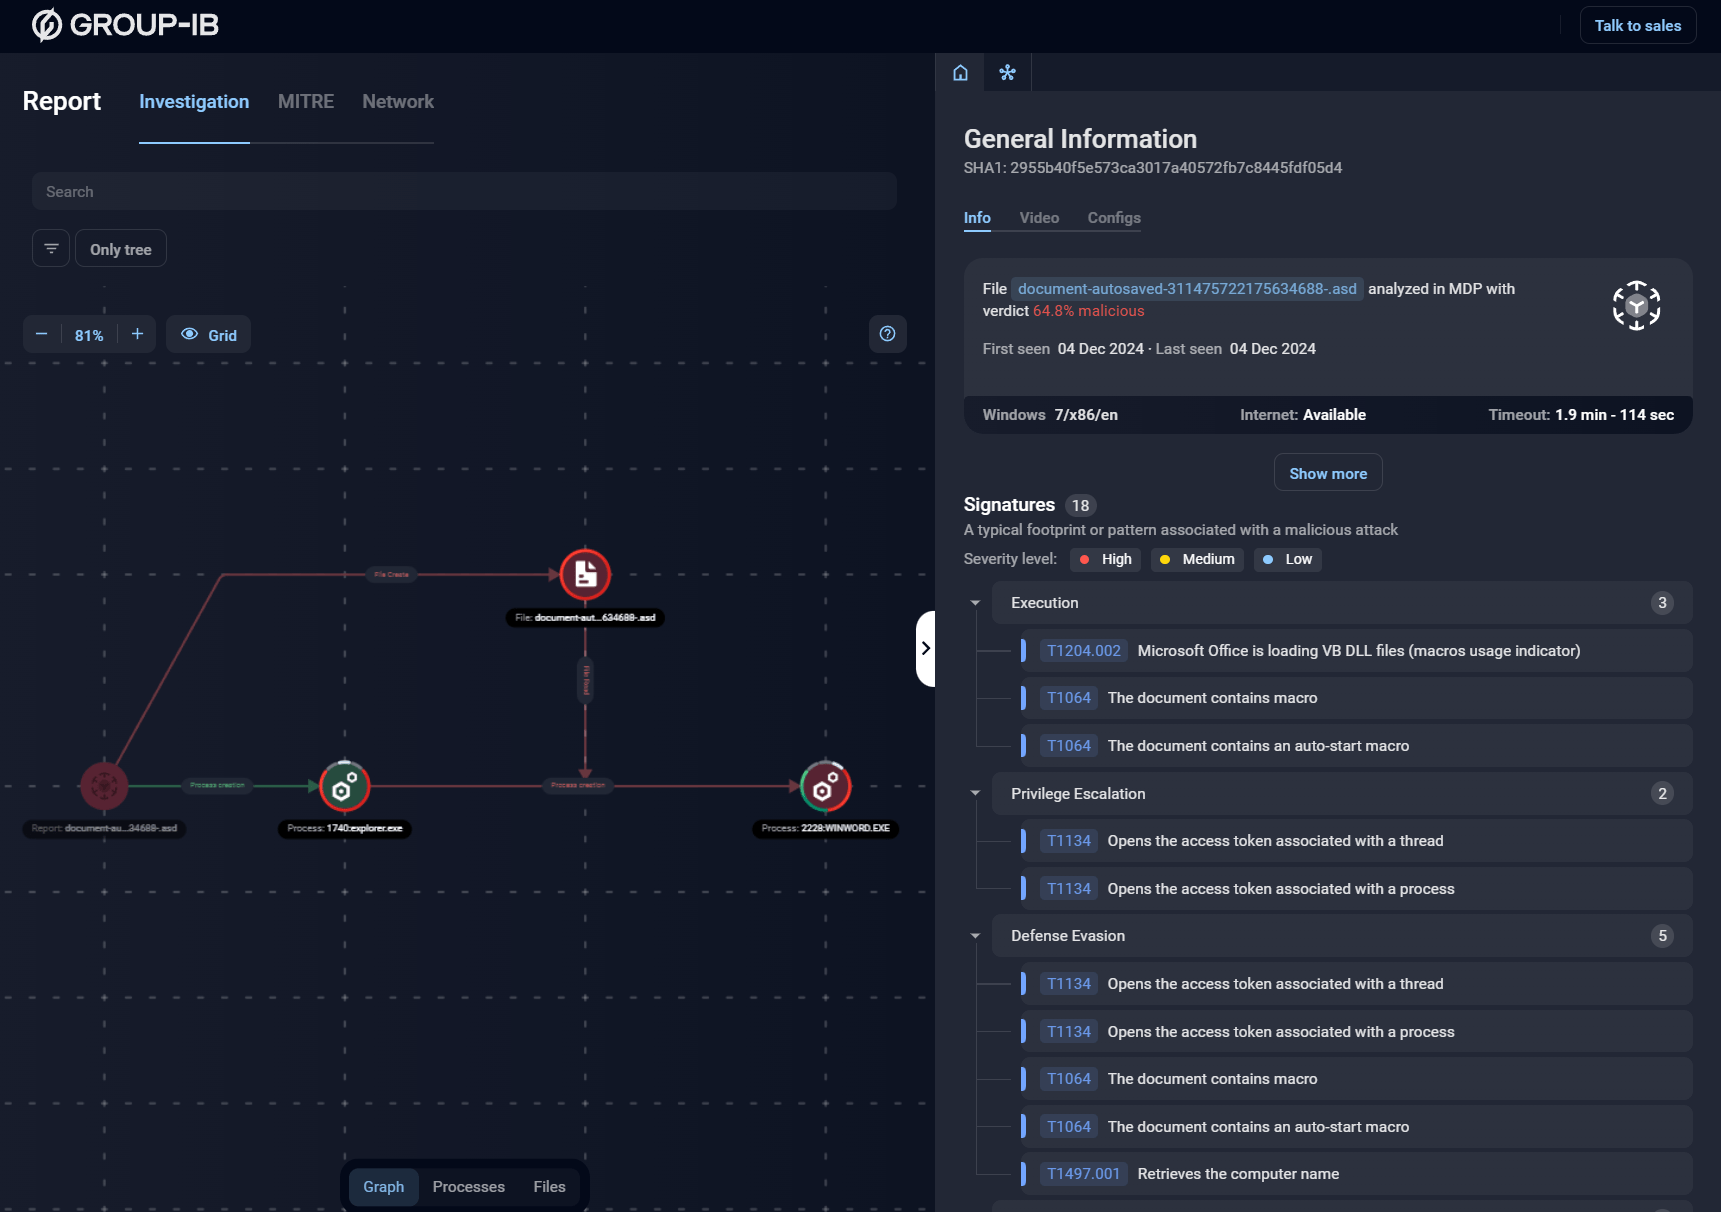Switch to the MITRE tab
Image resolution: width=1721 pixels, height=1212 pixels.
(305, 101)
